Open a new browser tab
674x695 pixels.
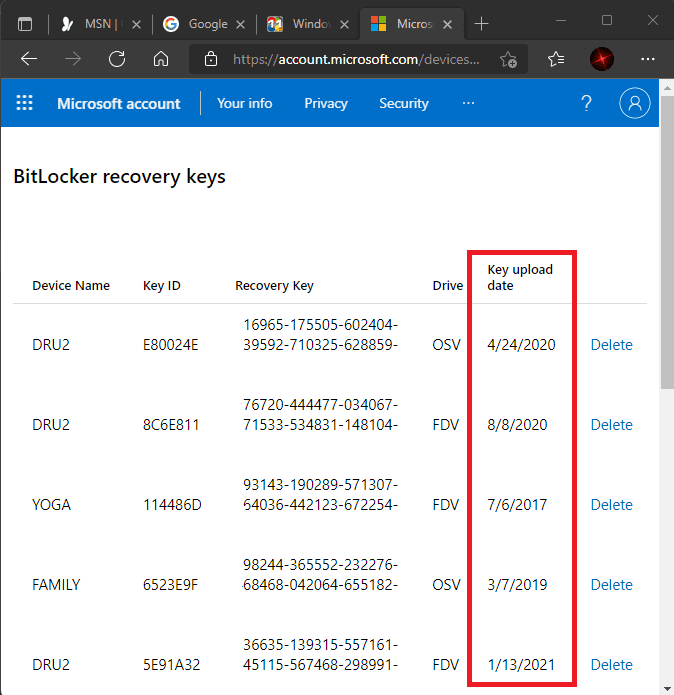tap(481, 24)
